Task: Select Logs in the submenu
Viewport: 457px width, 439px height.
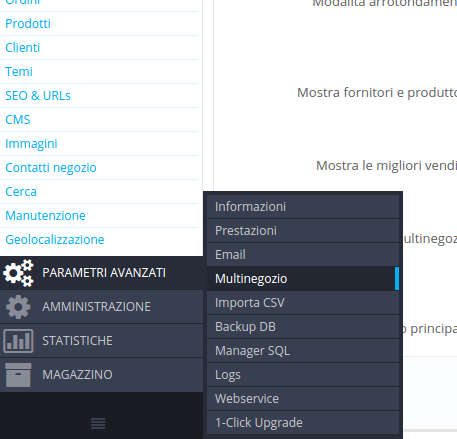Action: (x=303, y=375)
